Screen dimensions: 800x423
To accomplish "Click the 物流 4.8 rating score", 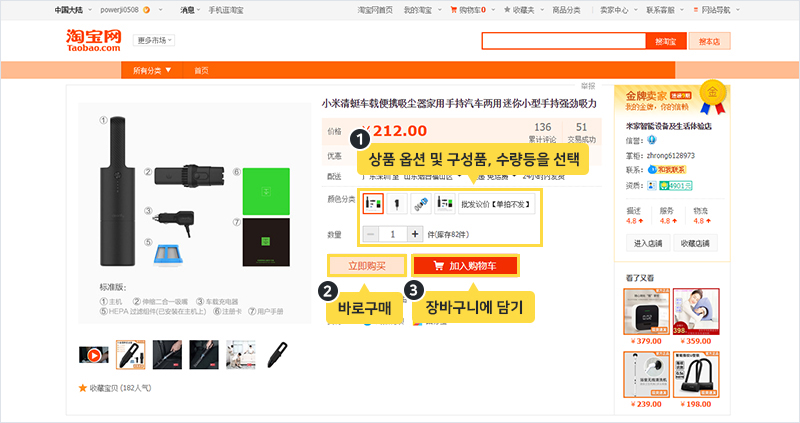I will 702,221.
